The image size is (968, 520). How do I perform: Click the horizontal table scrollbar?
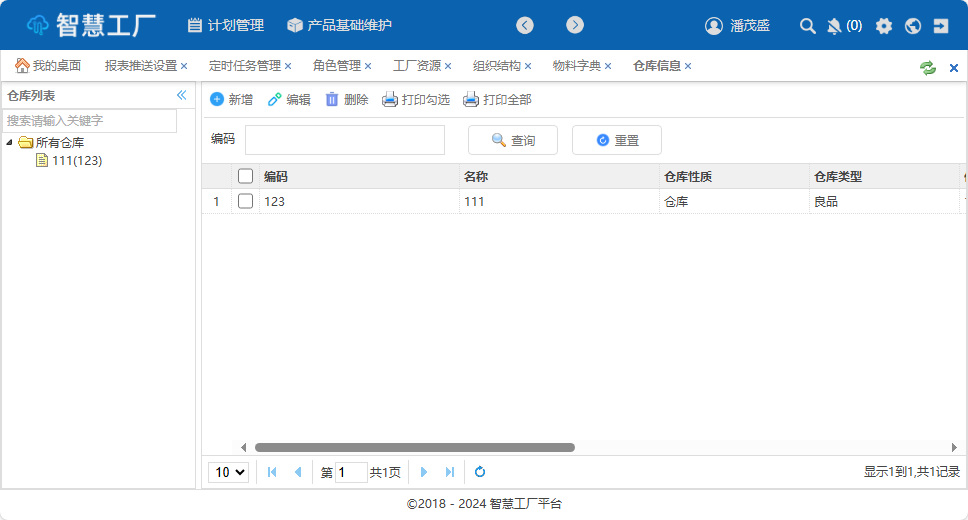414,447
